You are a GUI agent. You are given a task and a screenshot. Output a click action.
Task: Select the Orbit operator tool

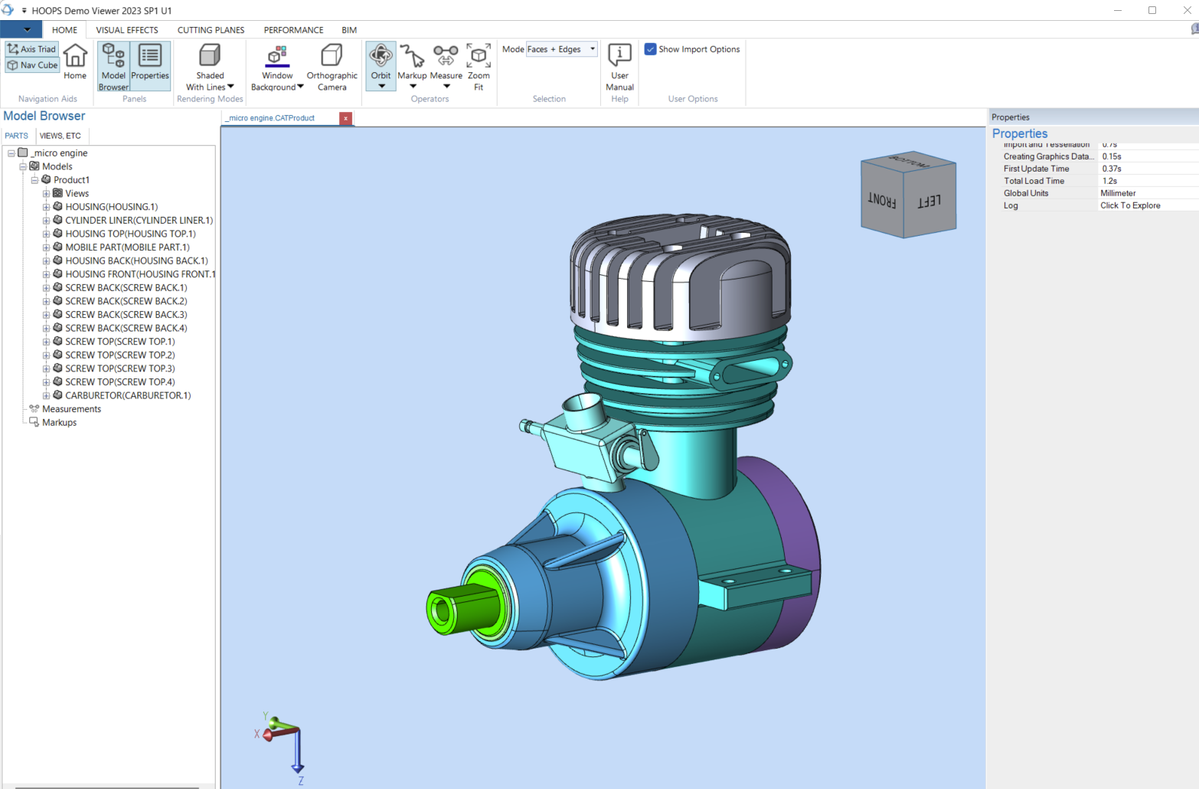click(380, 60)
